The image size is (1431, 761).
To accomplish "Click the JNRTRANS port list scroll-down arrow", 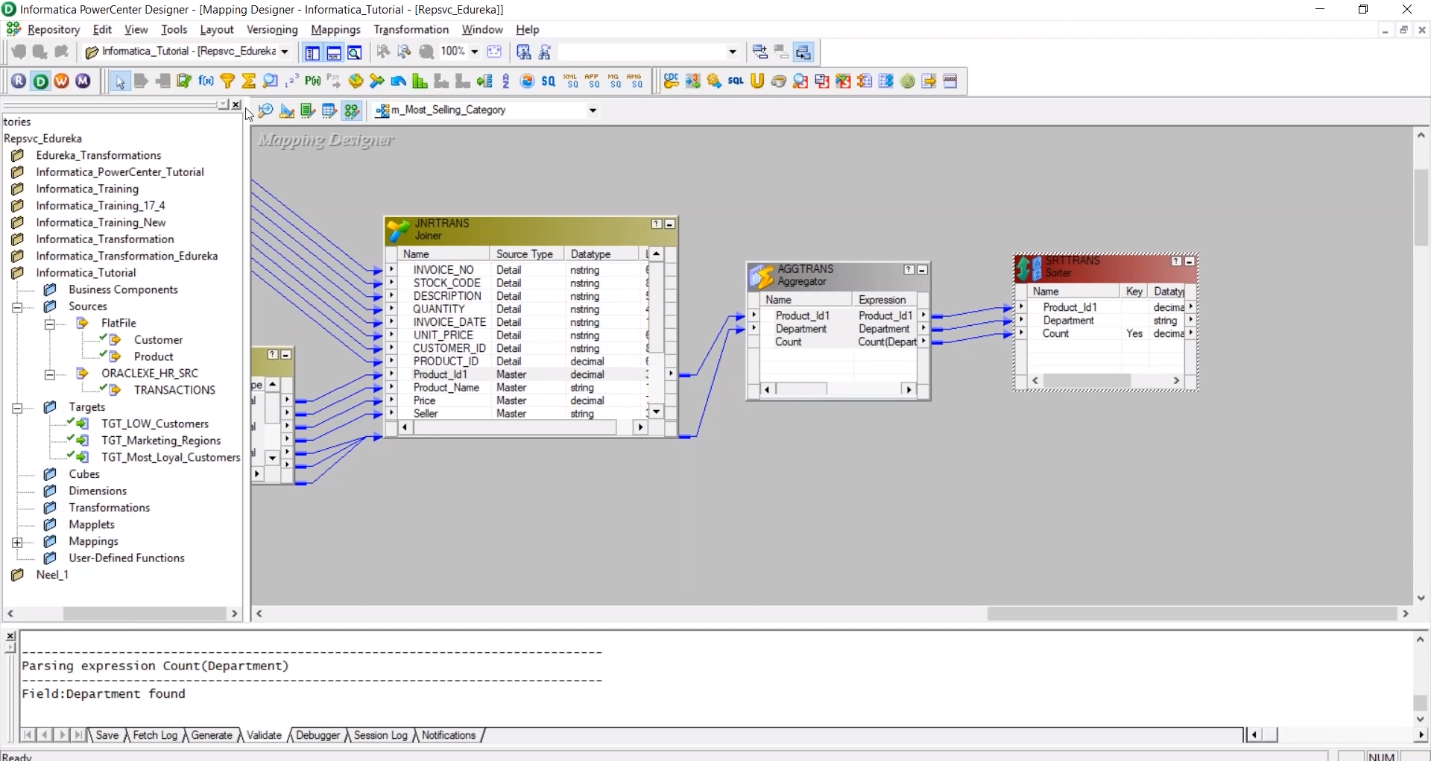I will tap(656, 412).
